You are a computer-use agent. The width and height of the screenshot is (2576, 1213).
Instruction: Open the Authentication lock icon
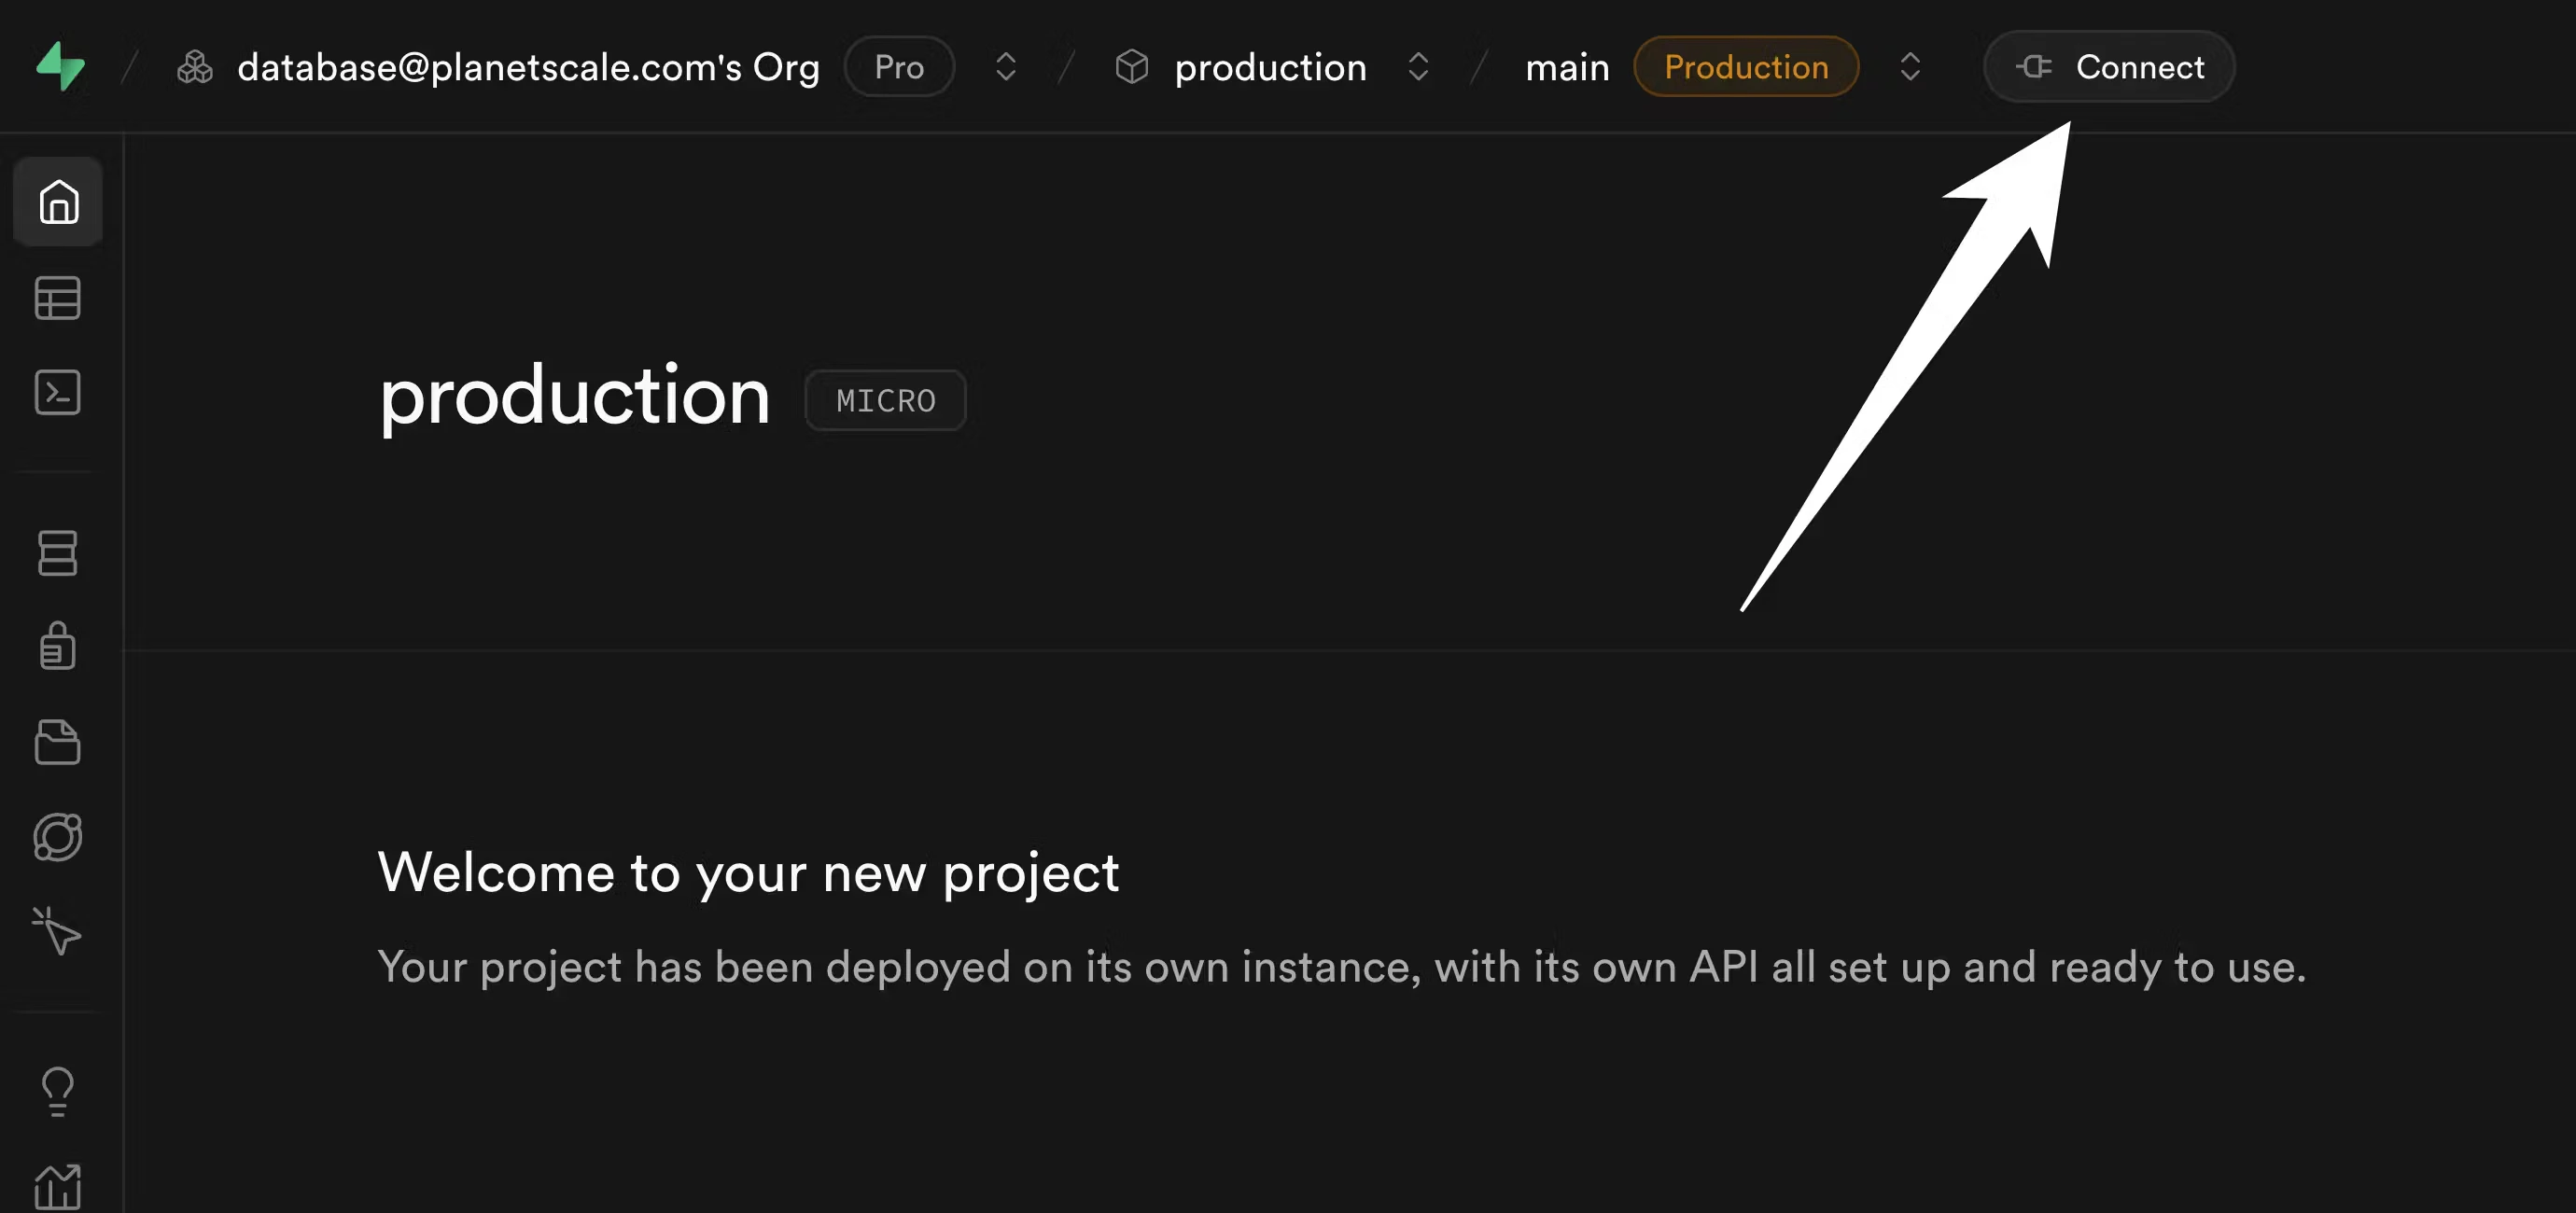click(58, 646)
